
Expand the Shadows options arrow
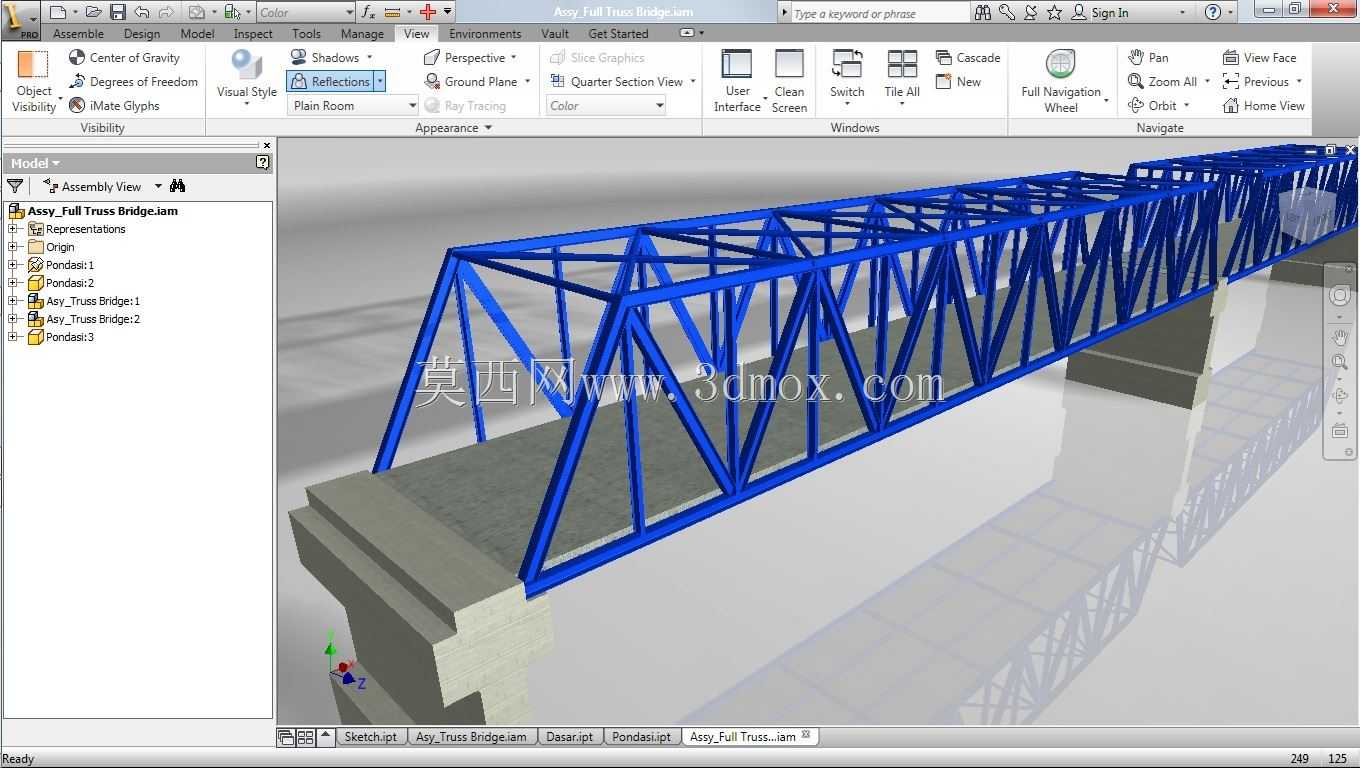point(369,57)
